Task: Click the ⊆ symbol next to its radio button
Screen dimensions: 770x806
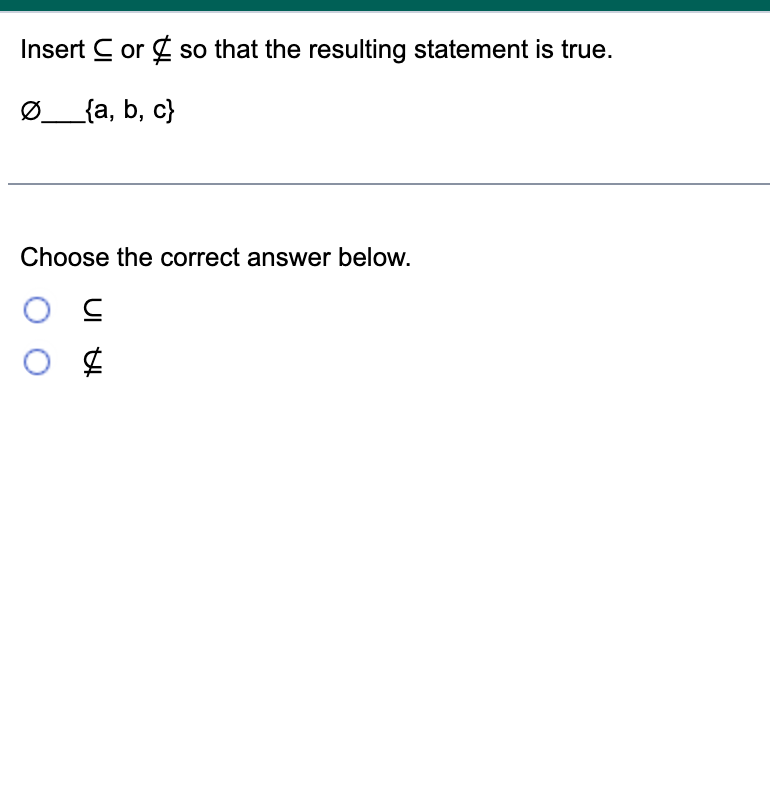Action: coord(92,310)
